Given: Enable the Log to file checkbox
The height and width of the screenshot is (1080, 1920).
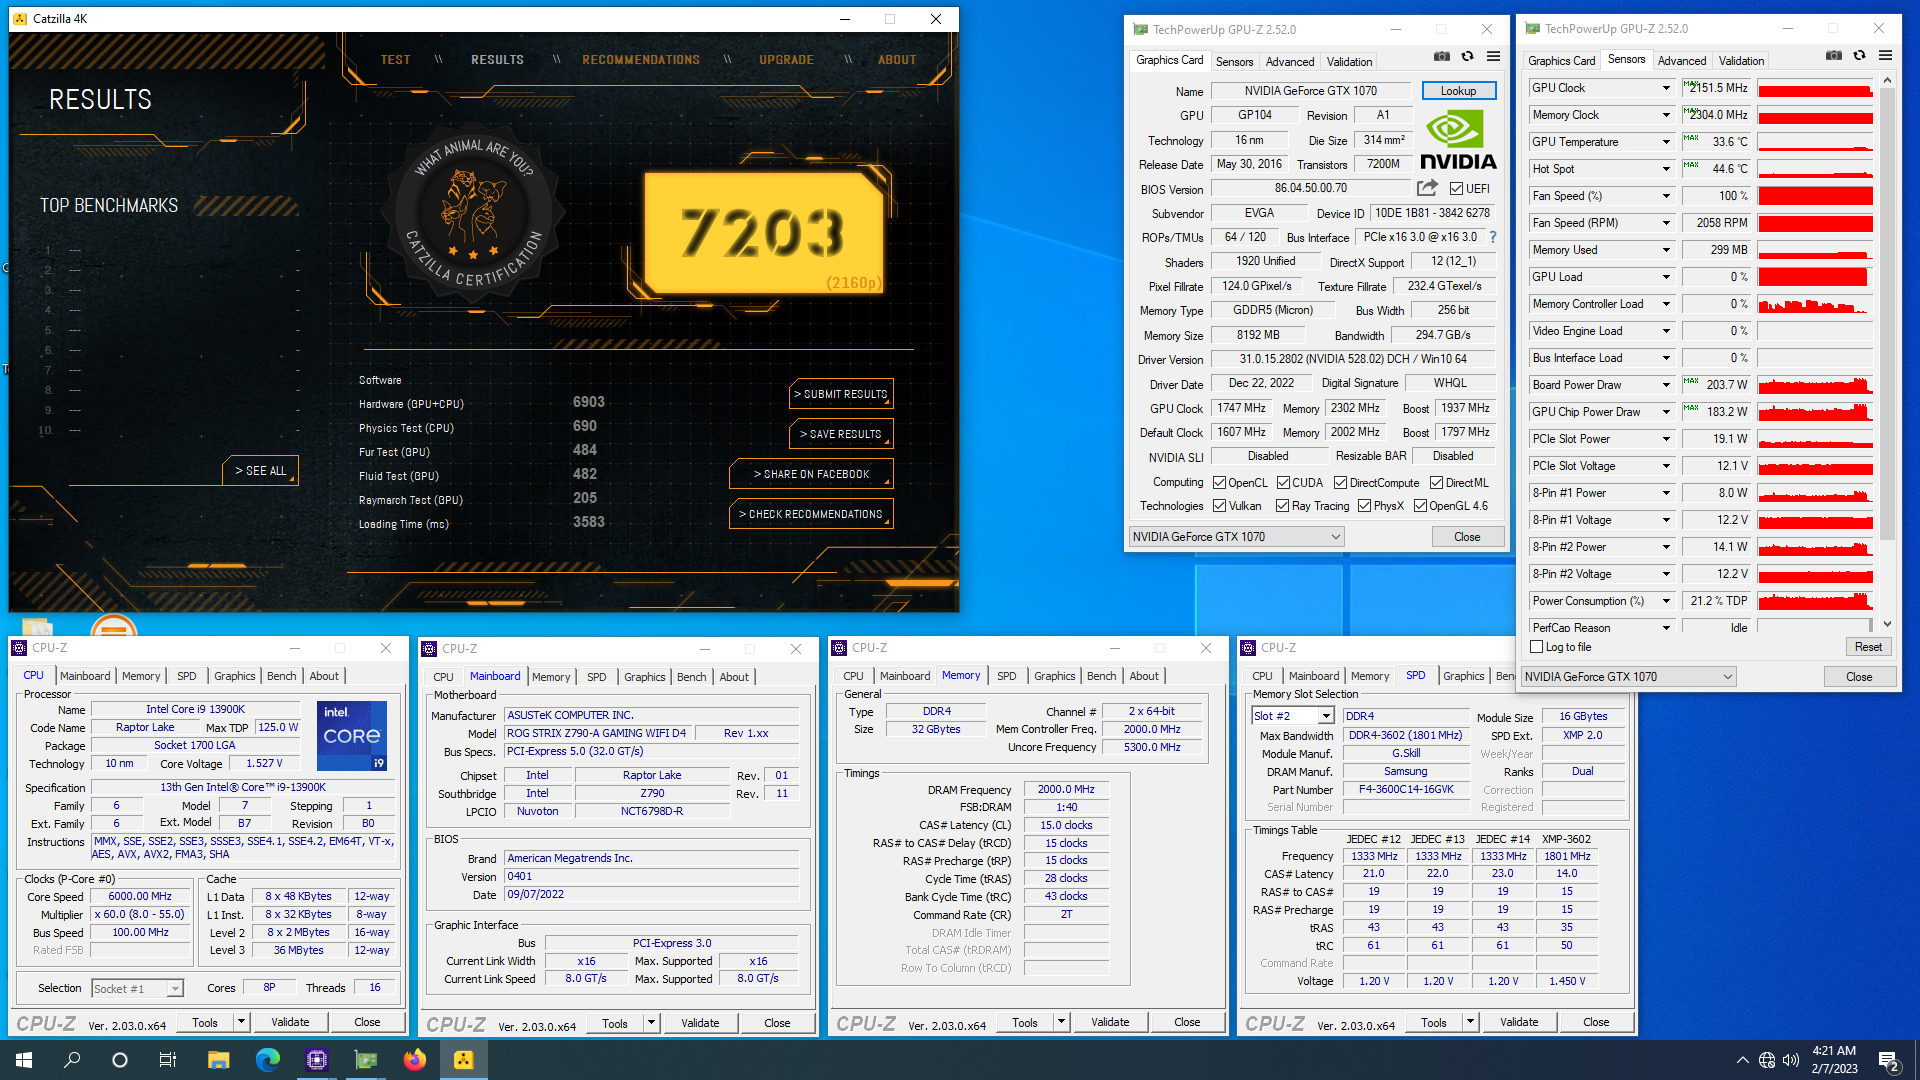Looking at the screenshot, I should [x=1537, y=647].
